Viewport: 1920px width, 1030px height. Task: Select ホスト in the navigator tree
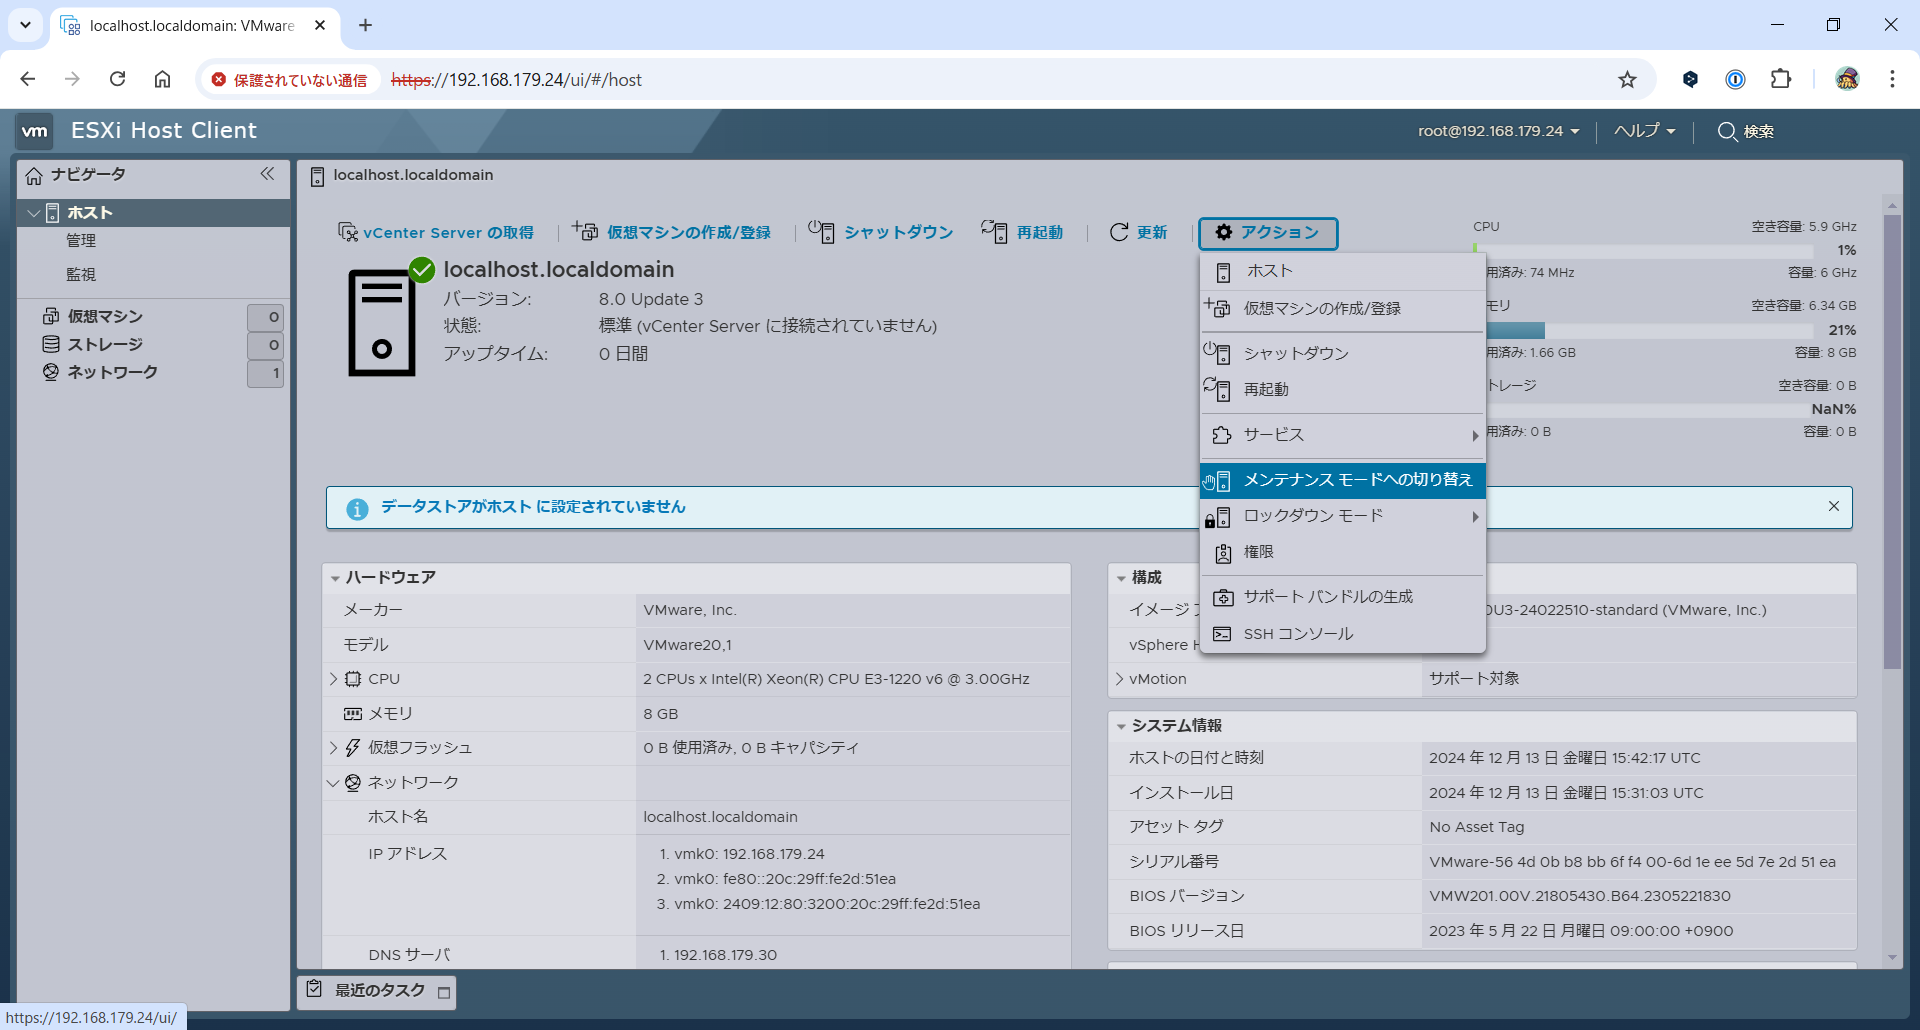click(154, 213)
